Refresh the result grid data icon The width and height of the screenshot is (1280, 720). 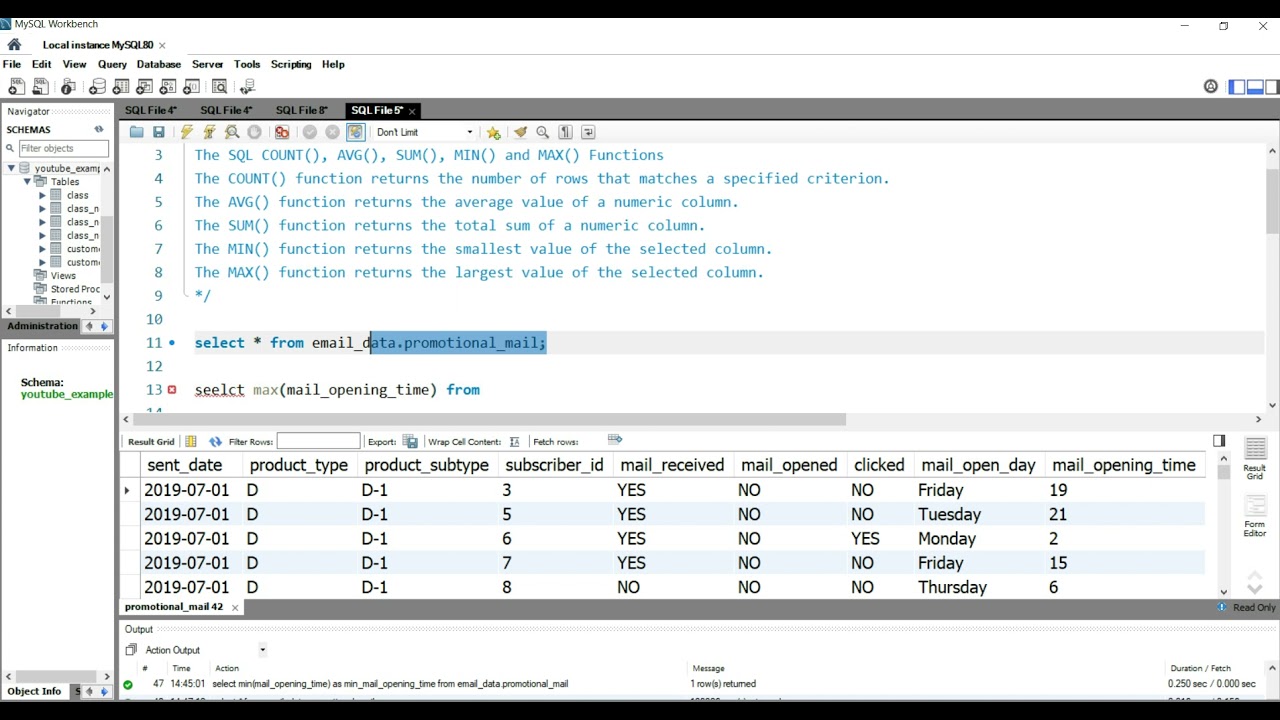pos(215,441)
